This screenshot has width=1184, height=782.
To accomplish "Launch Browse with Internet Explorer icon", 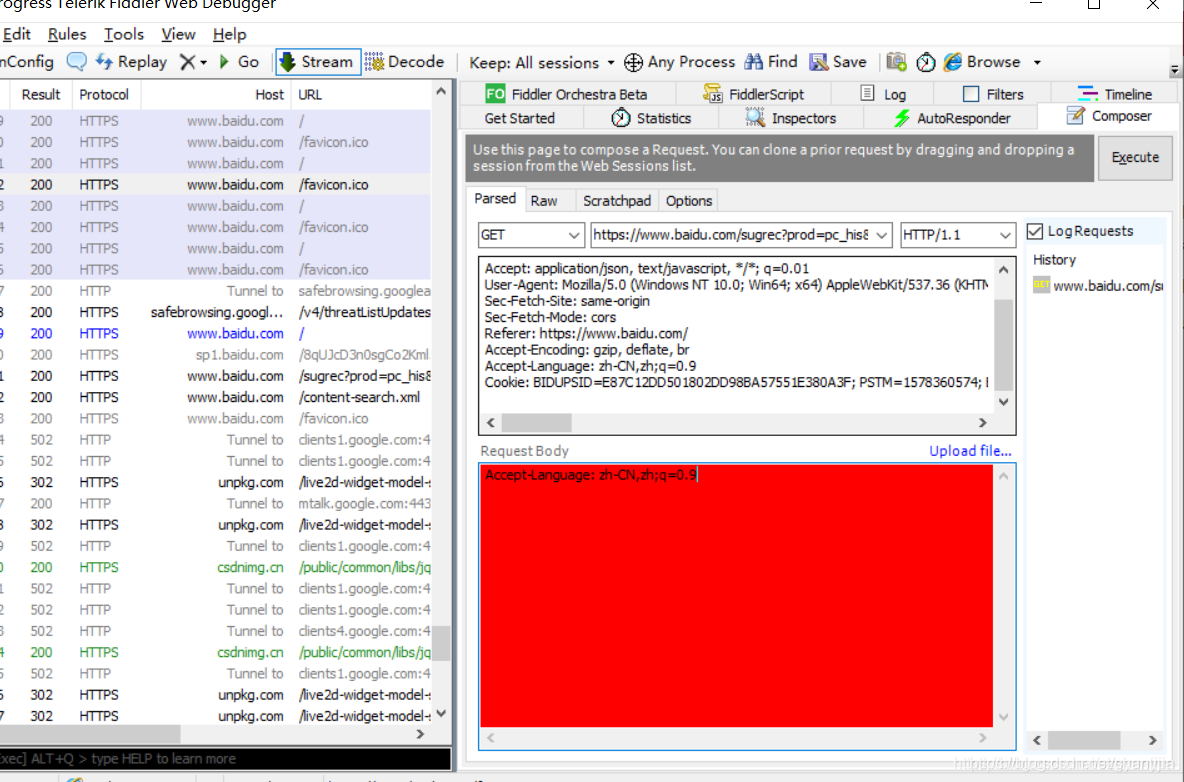I will click(x=982, y=62).
